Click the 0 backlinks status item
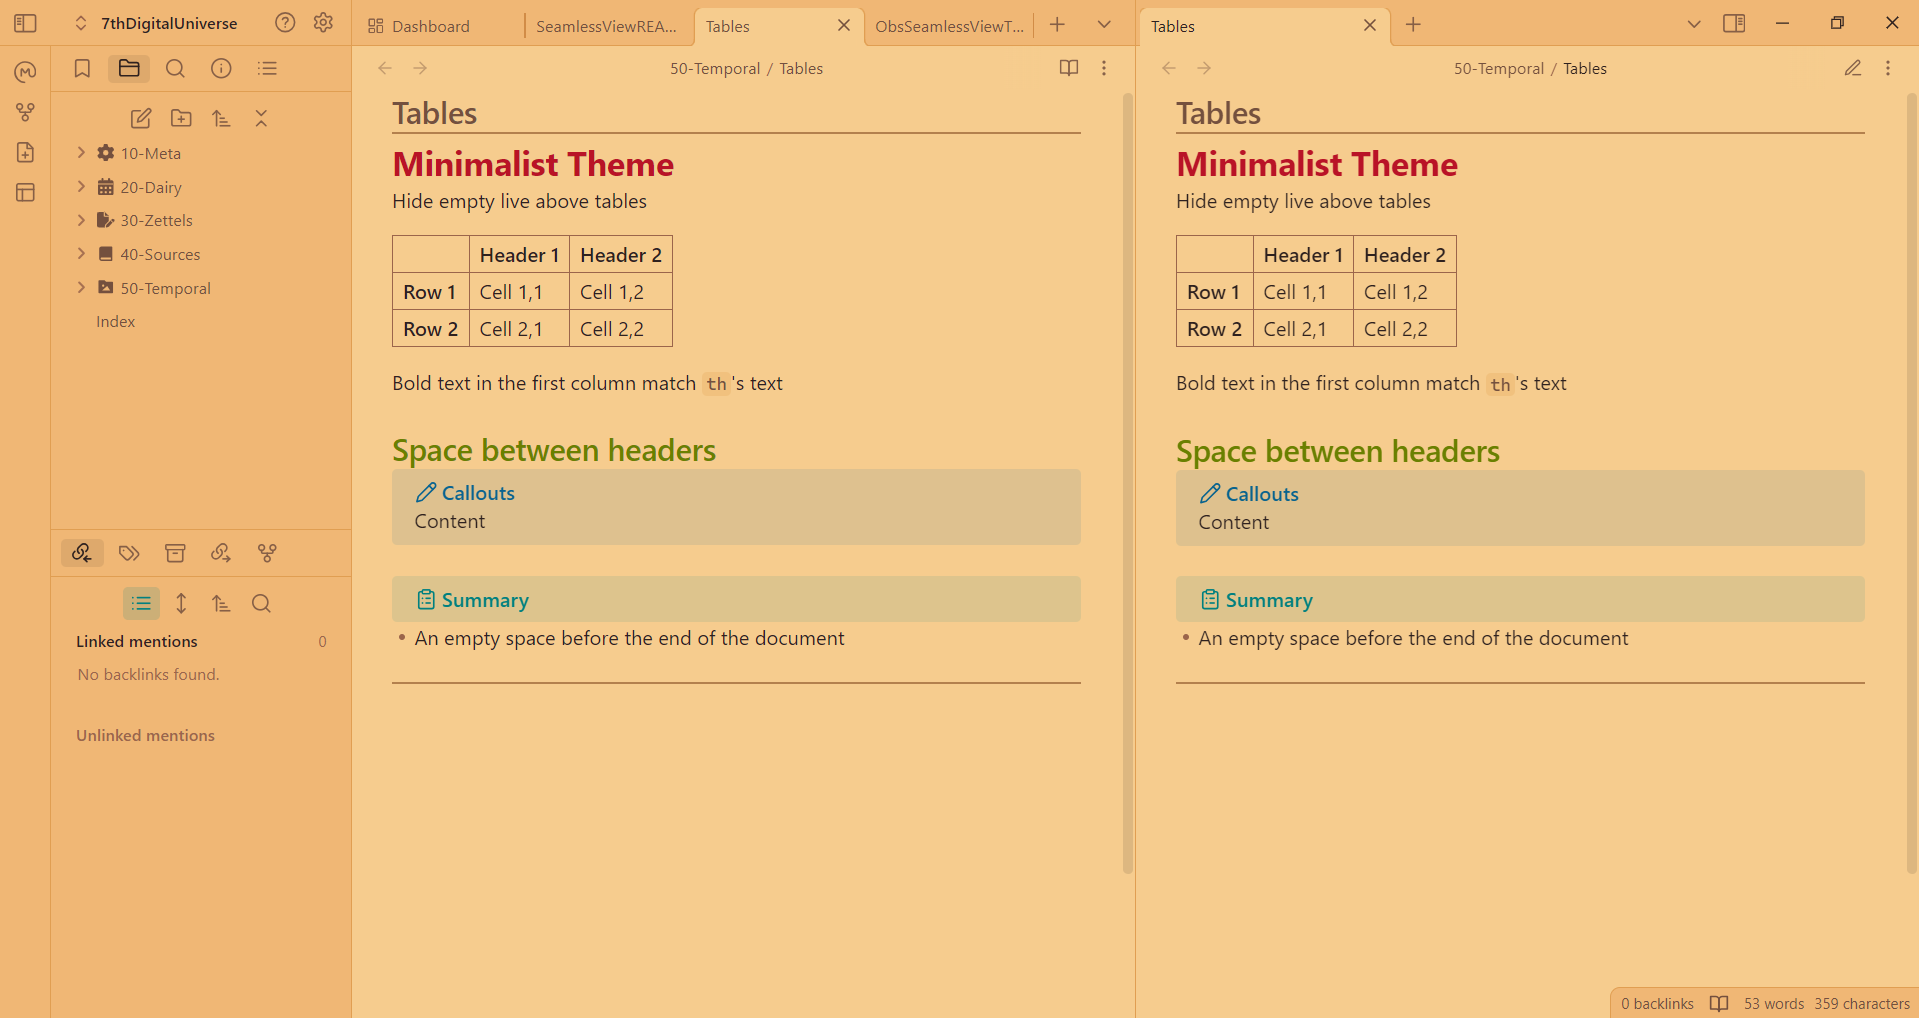 [1657, 1004]
